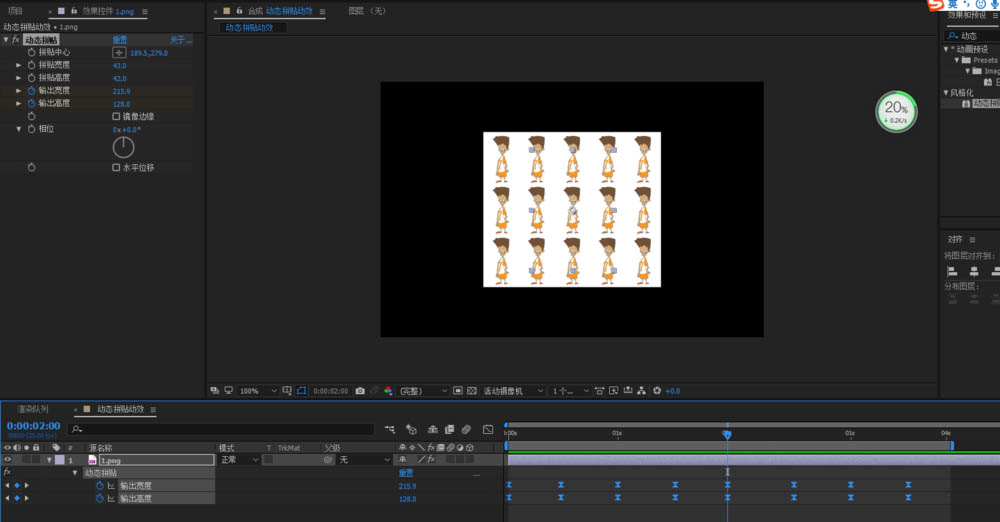Image resolution: width=1000 pixels, height=522 pixels.
Task: Open the graph editor icon in timeline
Action: point(488,429)
